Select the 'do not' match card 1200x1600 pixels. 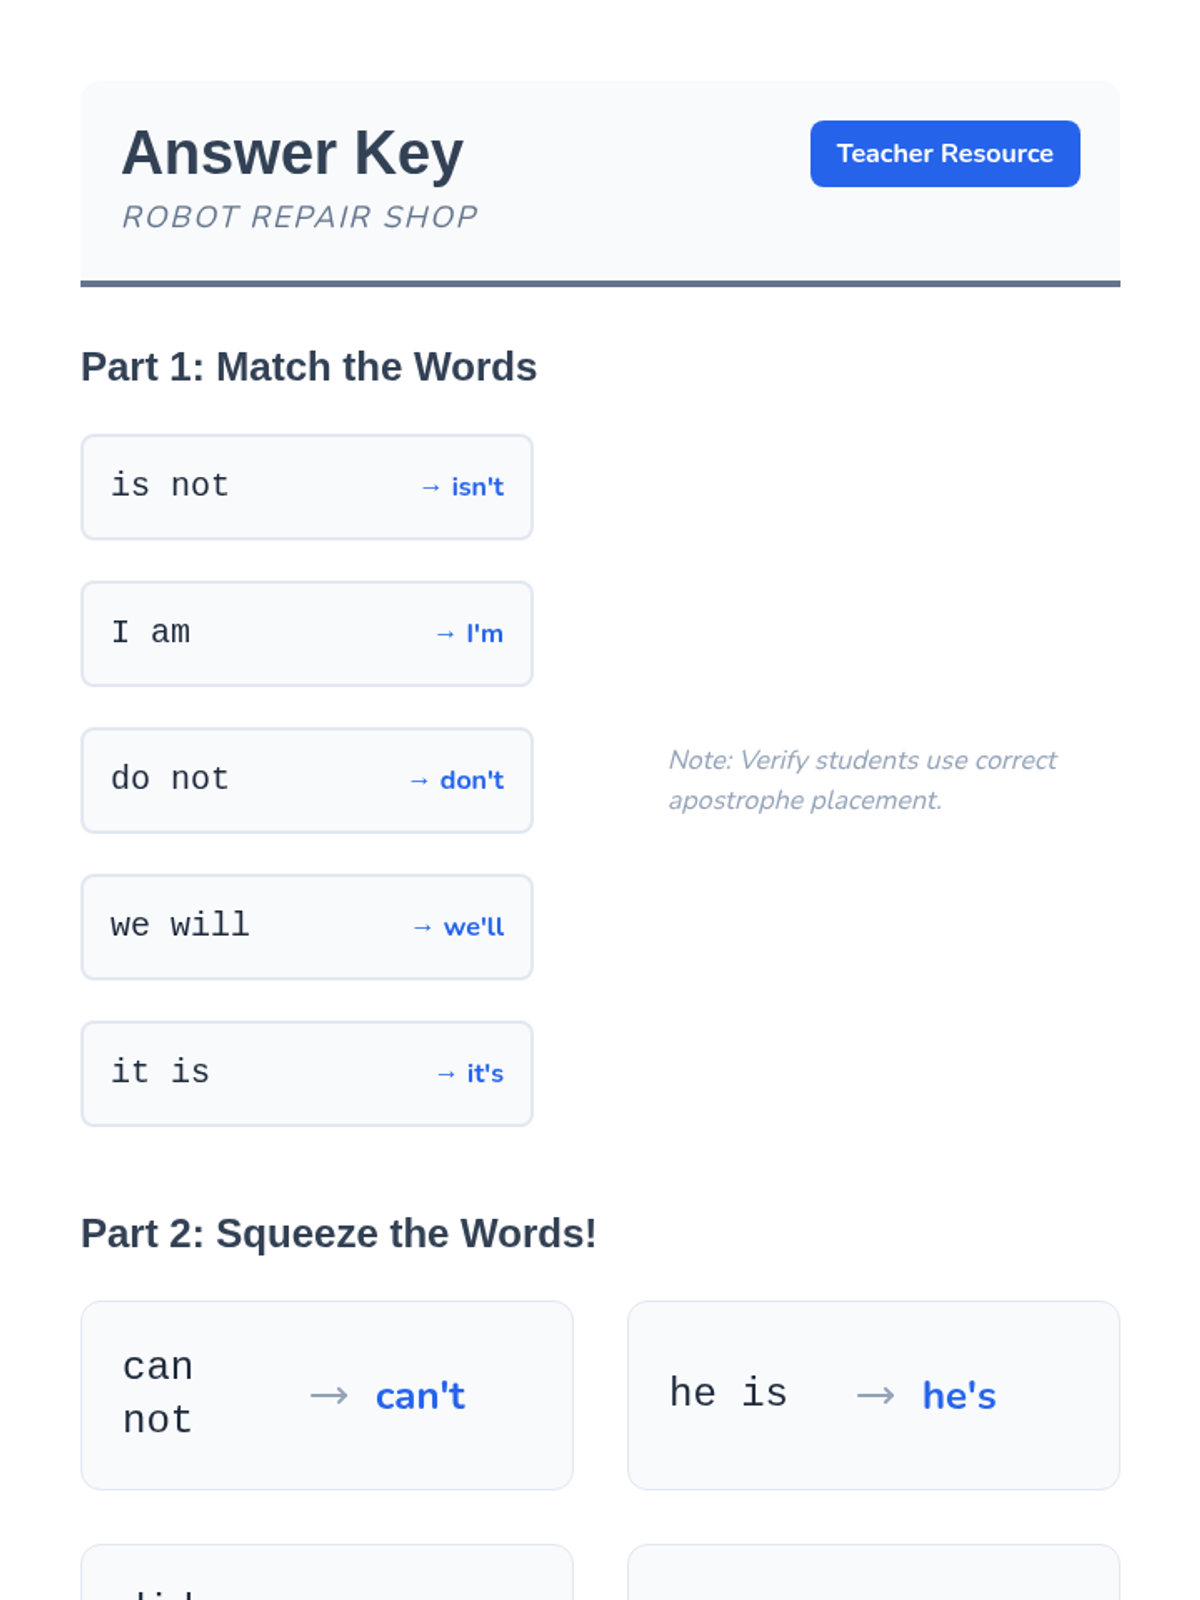tap(307, 780)
